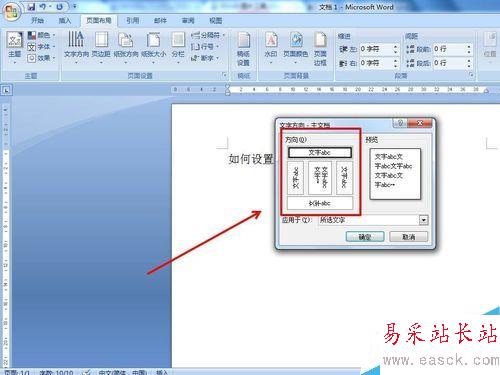The image size is (500, 375).
Task: Click the 字数 10/10 word count
Action: point(56,372)
